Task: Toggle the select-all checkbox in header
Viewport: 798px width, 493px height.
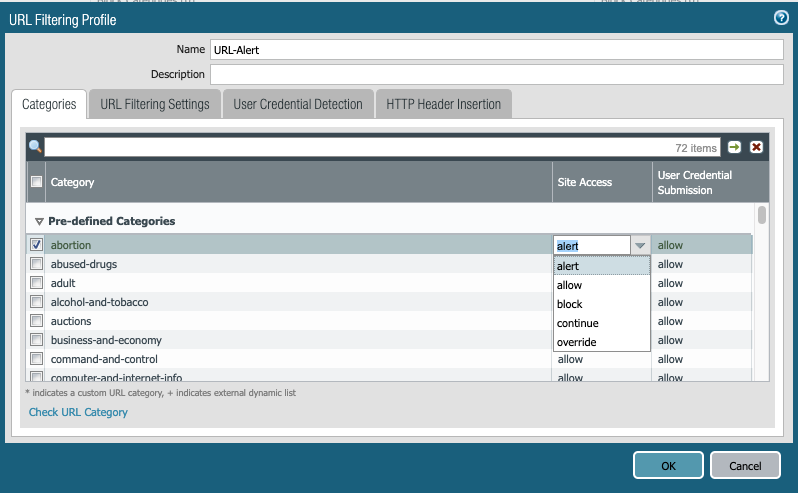Action: click(37, 182)
